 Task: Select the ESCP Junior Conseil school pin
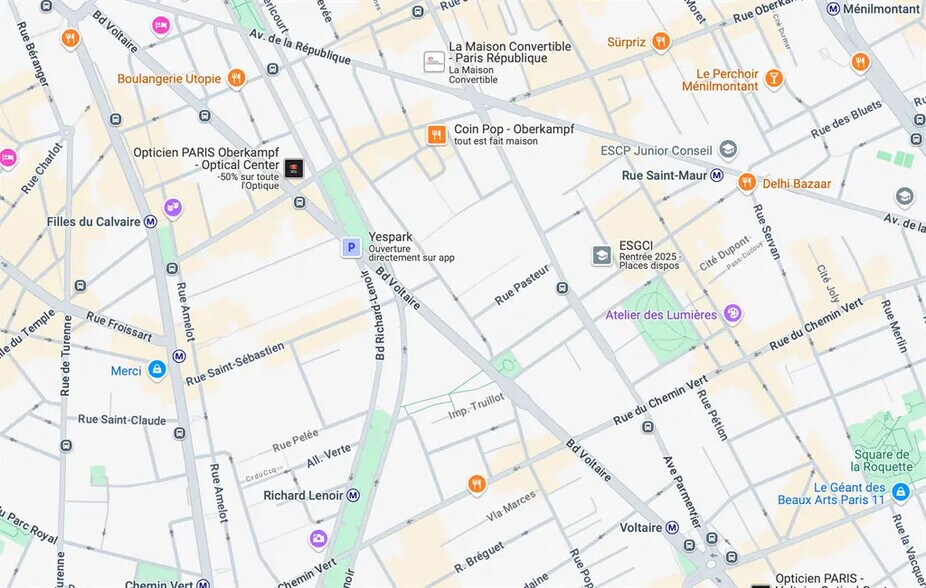pos(728,150)
